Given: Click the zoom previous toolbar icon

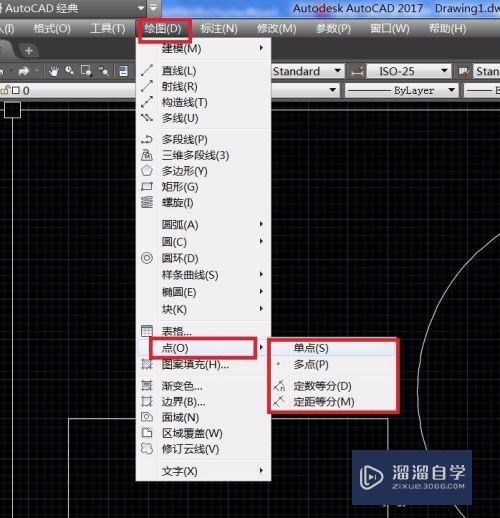Looking at the screenshot, I should [103, 71].
